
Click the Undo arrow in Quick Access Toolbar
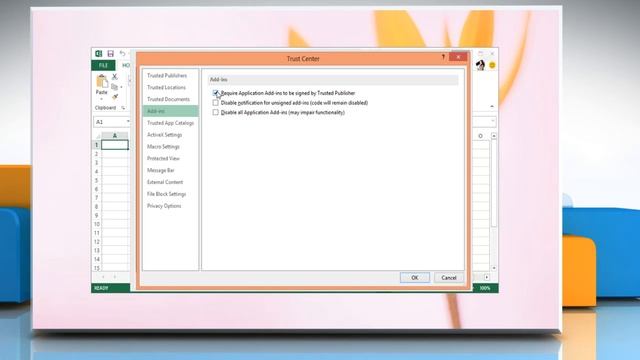[x=122, y=53]
